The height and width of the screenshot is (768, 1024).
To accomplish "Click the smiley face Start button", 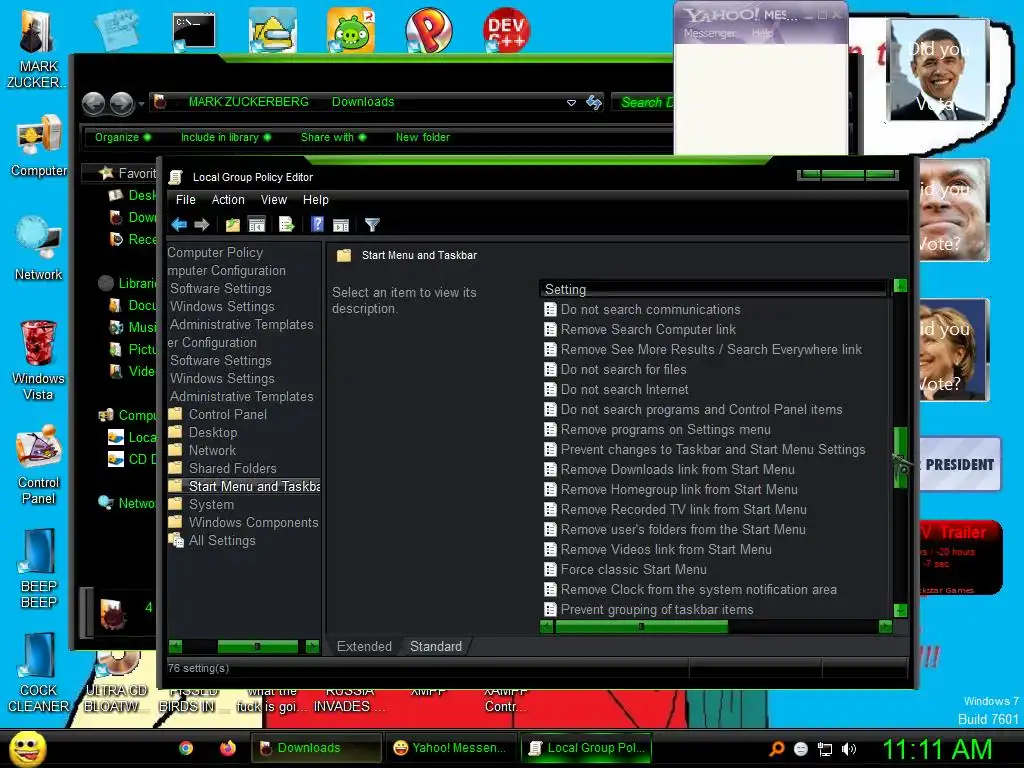I will 27,748.
